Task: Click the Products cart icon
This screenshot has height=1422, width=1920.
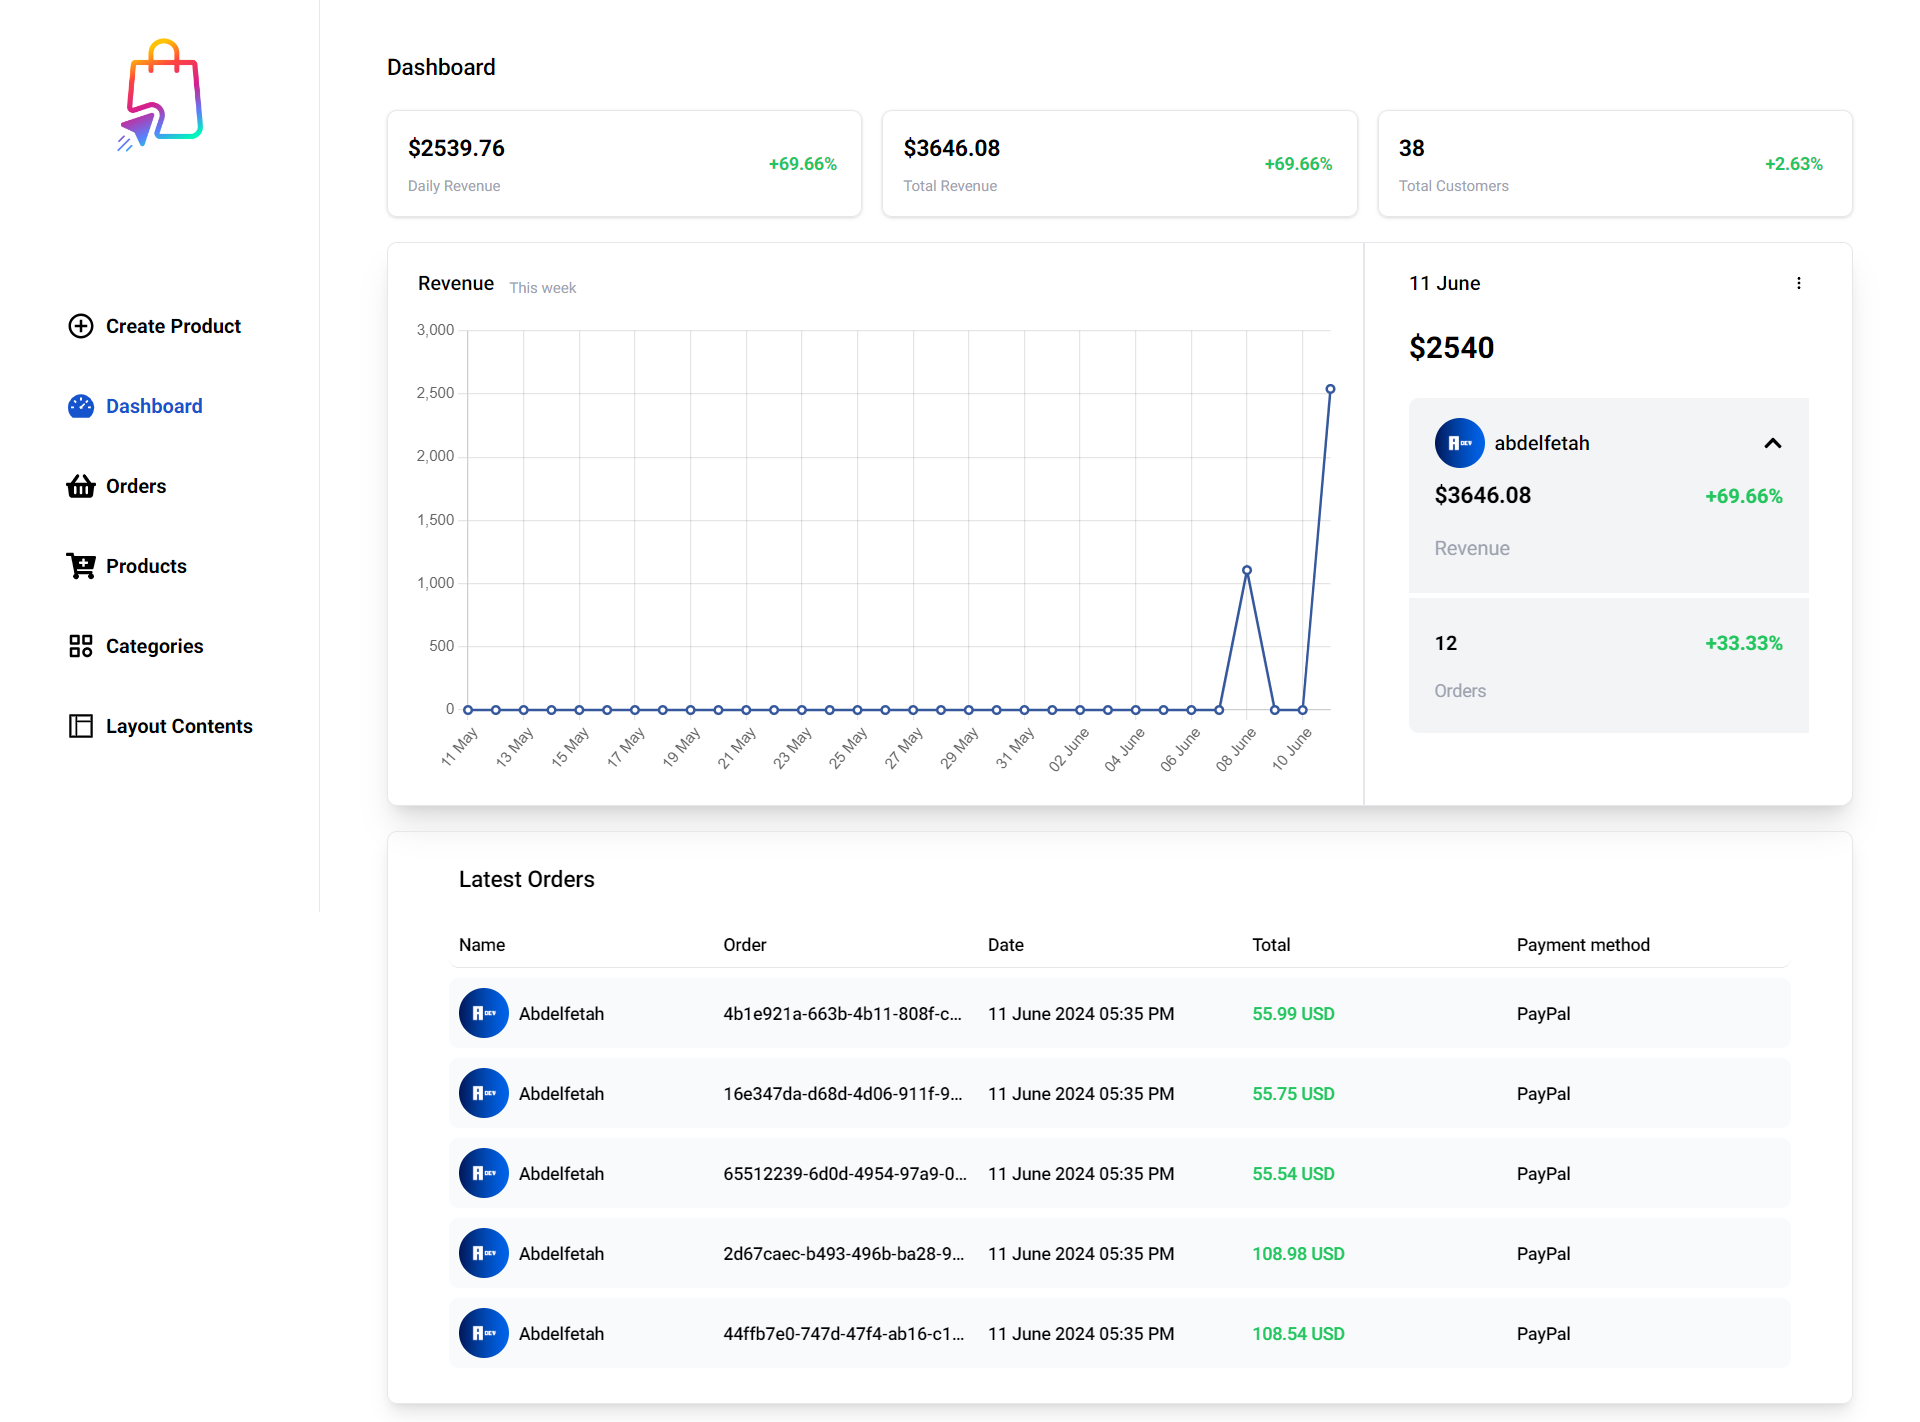Action: click(x=80, y=566)
